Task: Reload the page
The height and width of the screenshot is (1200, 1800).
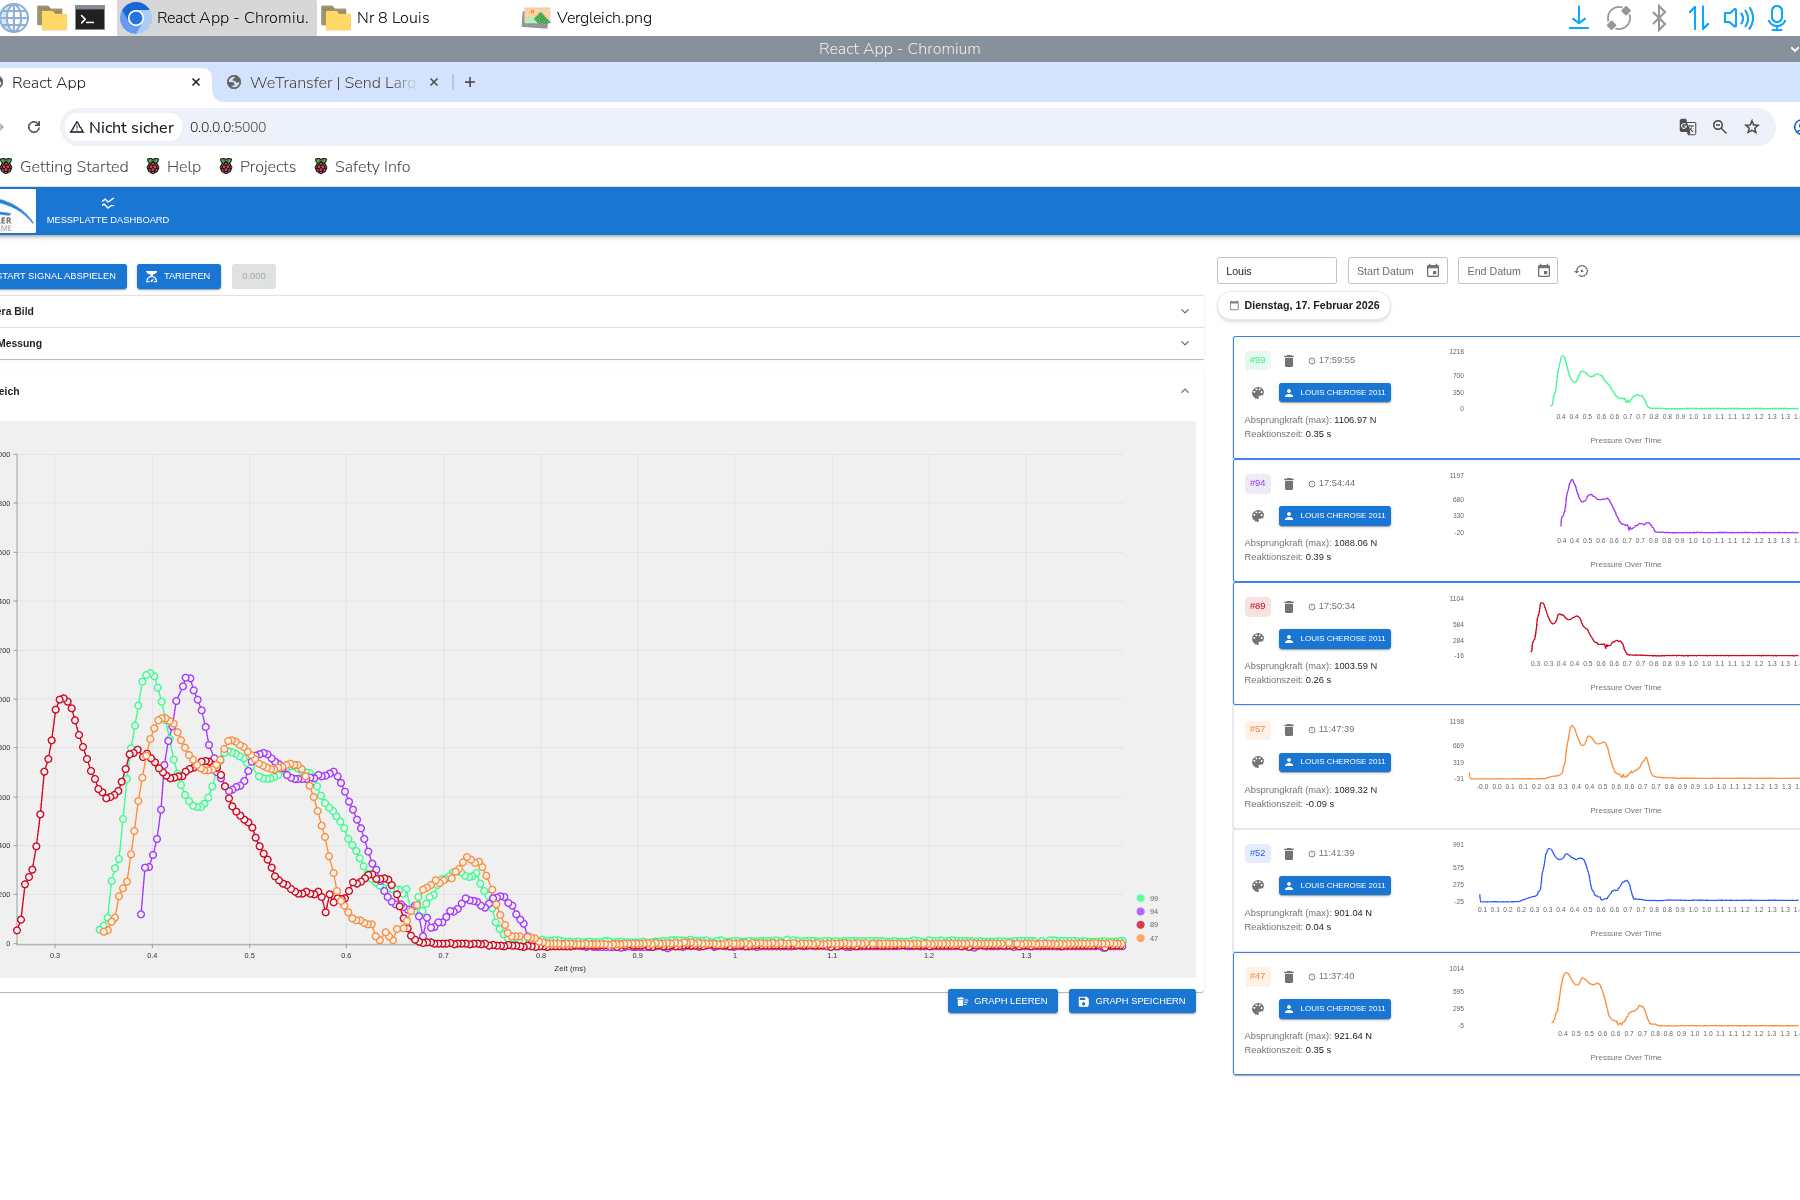Action: point(34,127)
